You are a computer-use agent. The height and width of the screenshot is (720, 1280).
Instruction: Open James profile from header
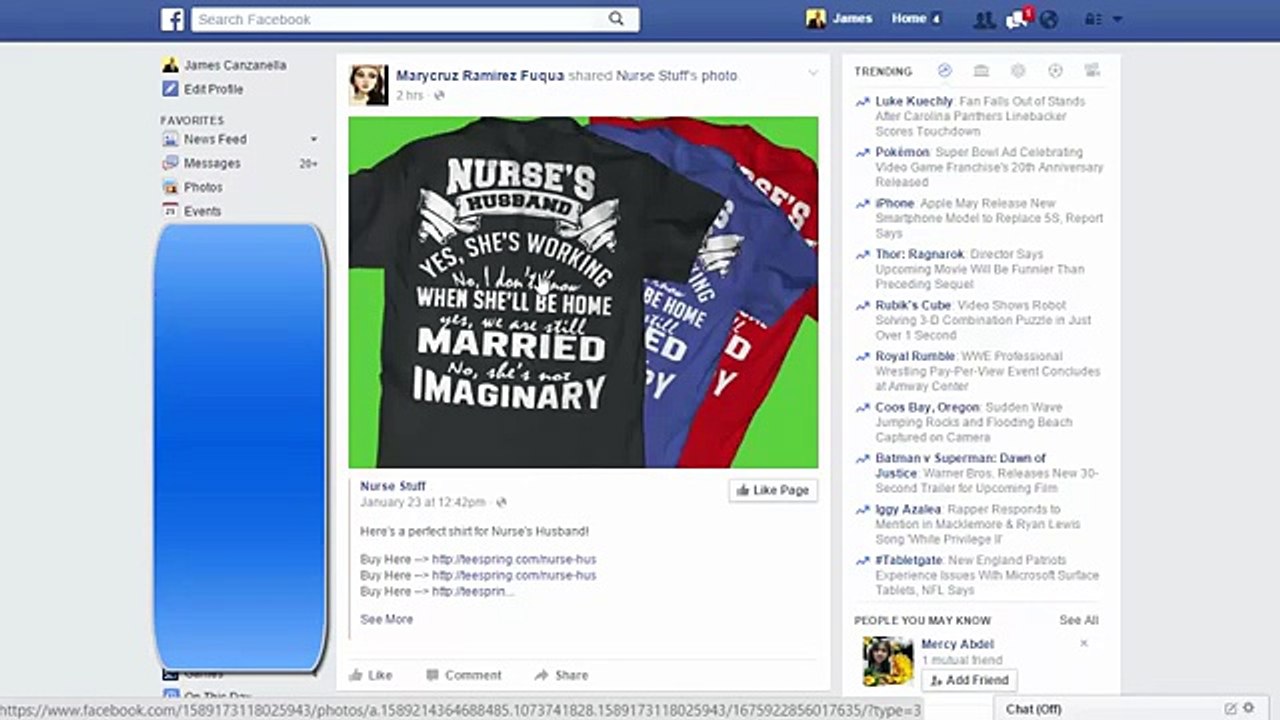(x=852, y=18)
